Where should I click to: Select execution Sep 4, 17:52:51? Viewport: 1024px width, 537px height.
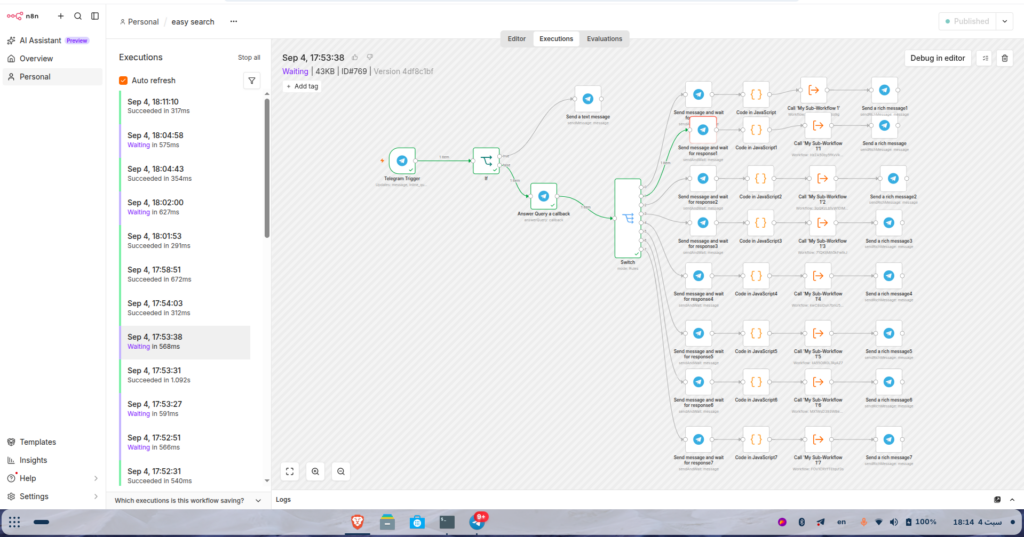pyautogui.click(x=185, y=443)
